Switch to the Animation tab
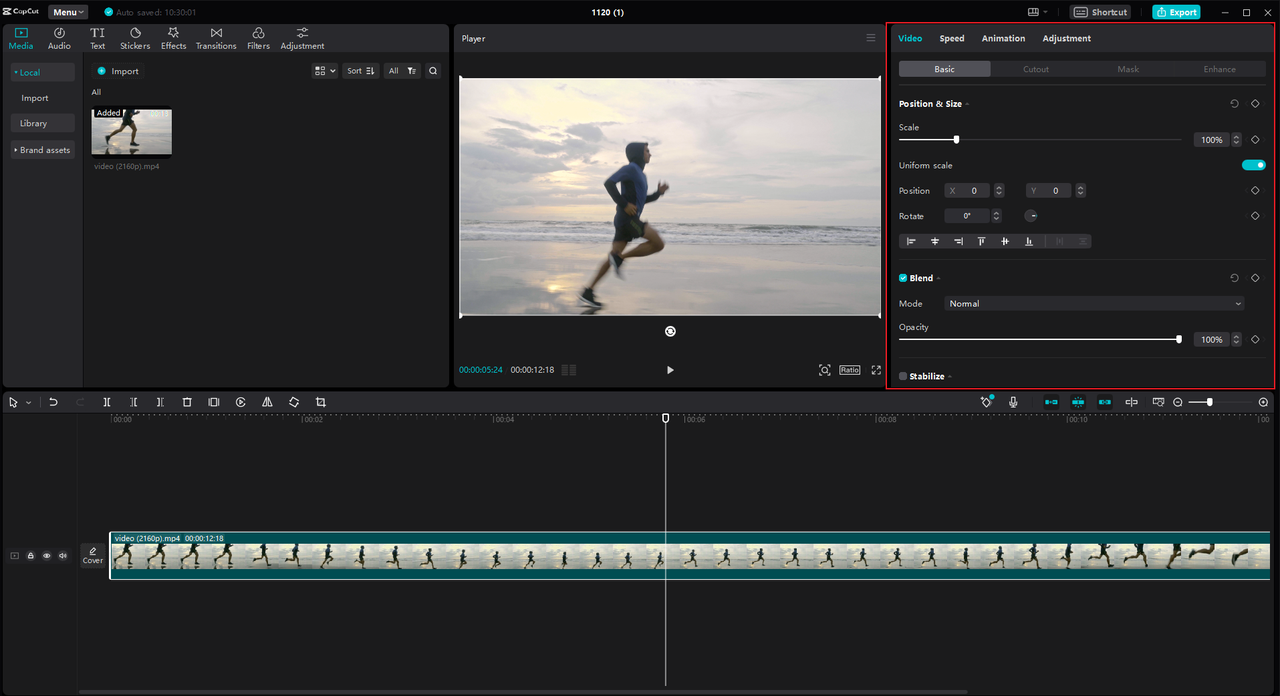Viewport: 1280px width, 696px height. pyautogui.click(x=1003, y=38)
